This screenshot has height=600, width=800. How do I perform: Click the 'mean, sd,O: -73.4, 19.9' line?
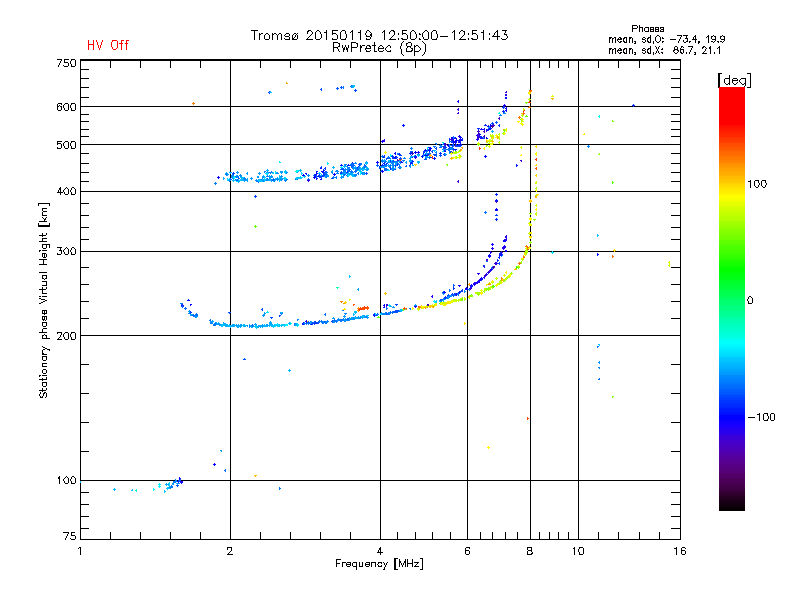coord(666,39)
